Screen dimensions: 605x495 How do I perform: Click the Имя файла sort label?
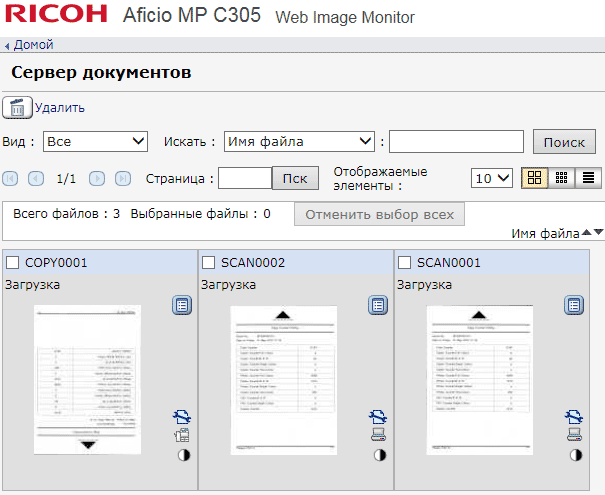tap(546, 233)
